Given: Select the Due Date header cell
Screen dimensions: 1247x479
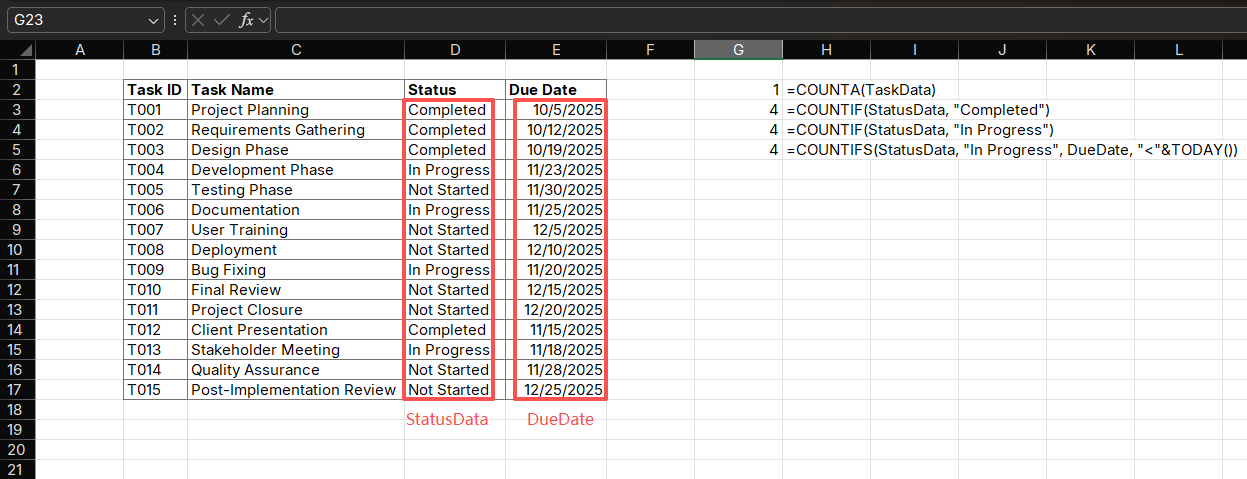Looking at the screenshot, I should click(556, 90).
